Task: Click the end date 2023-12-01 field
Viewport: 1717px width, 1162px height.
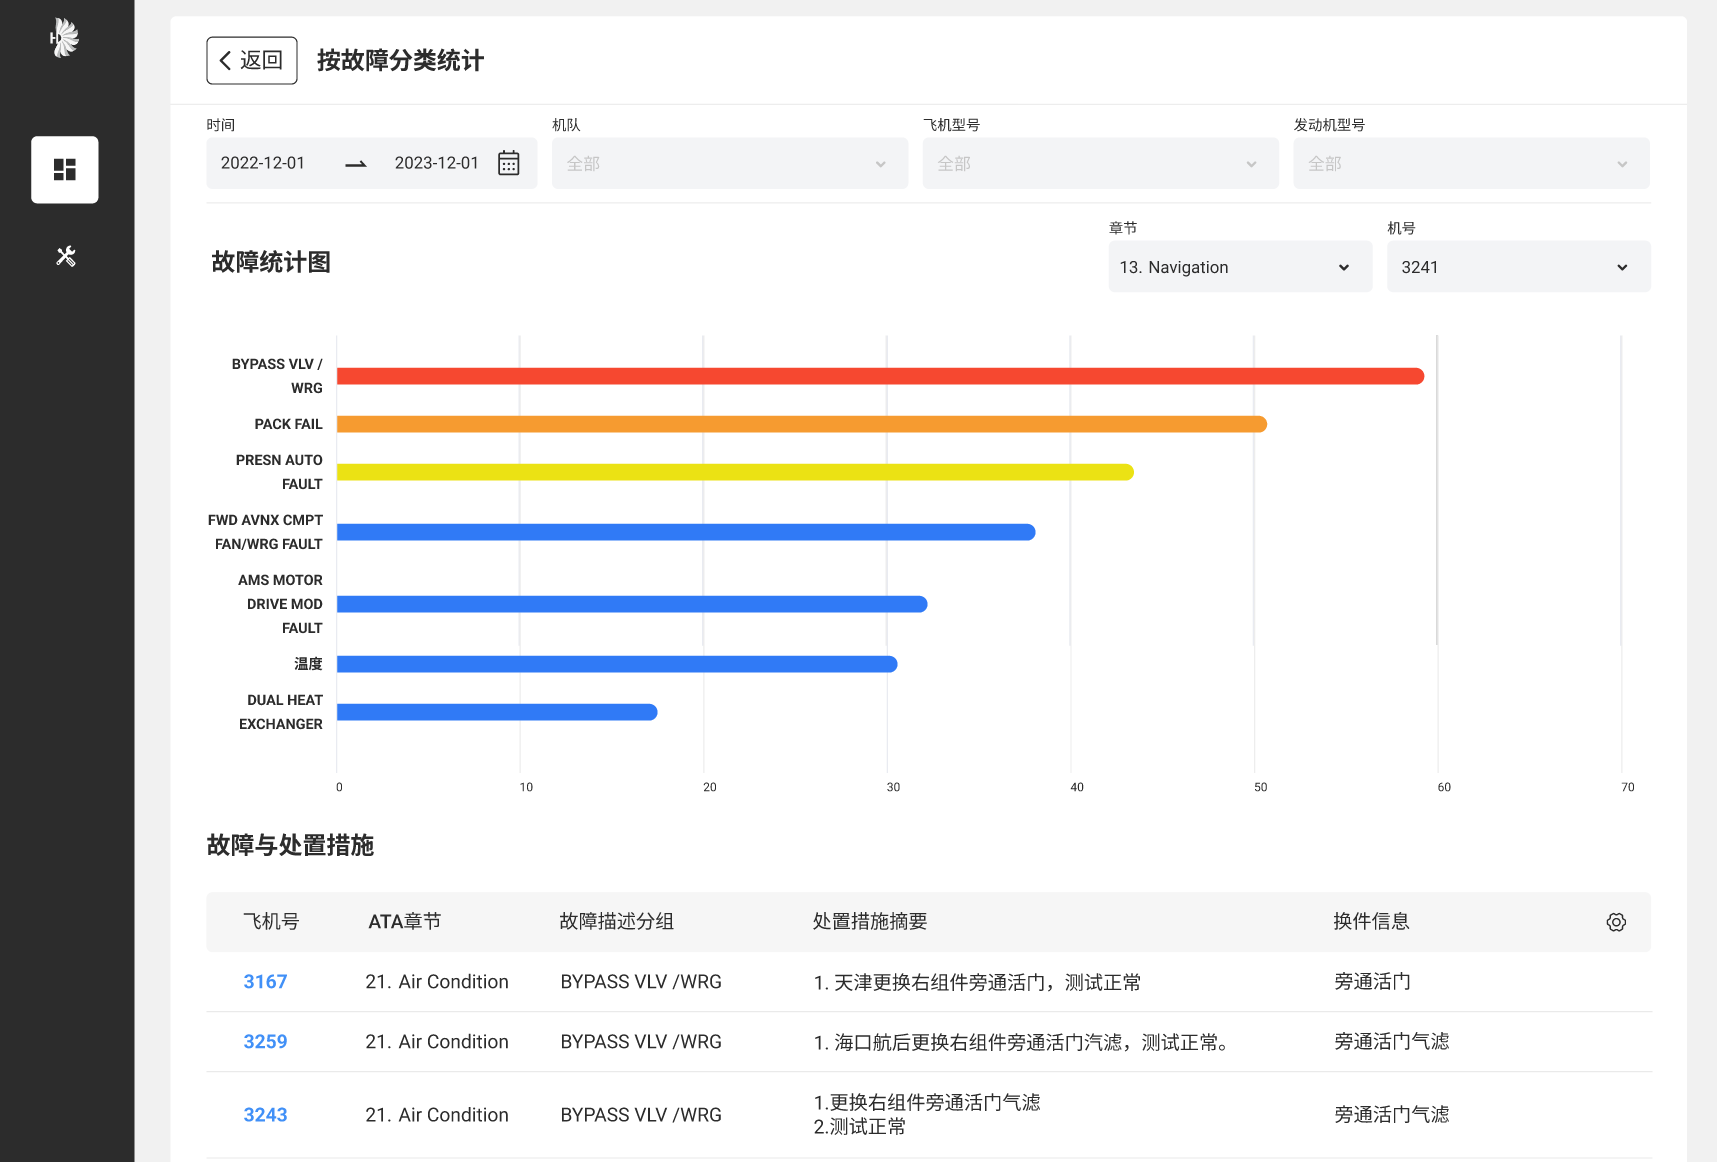Action: [436, 163]
